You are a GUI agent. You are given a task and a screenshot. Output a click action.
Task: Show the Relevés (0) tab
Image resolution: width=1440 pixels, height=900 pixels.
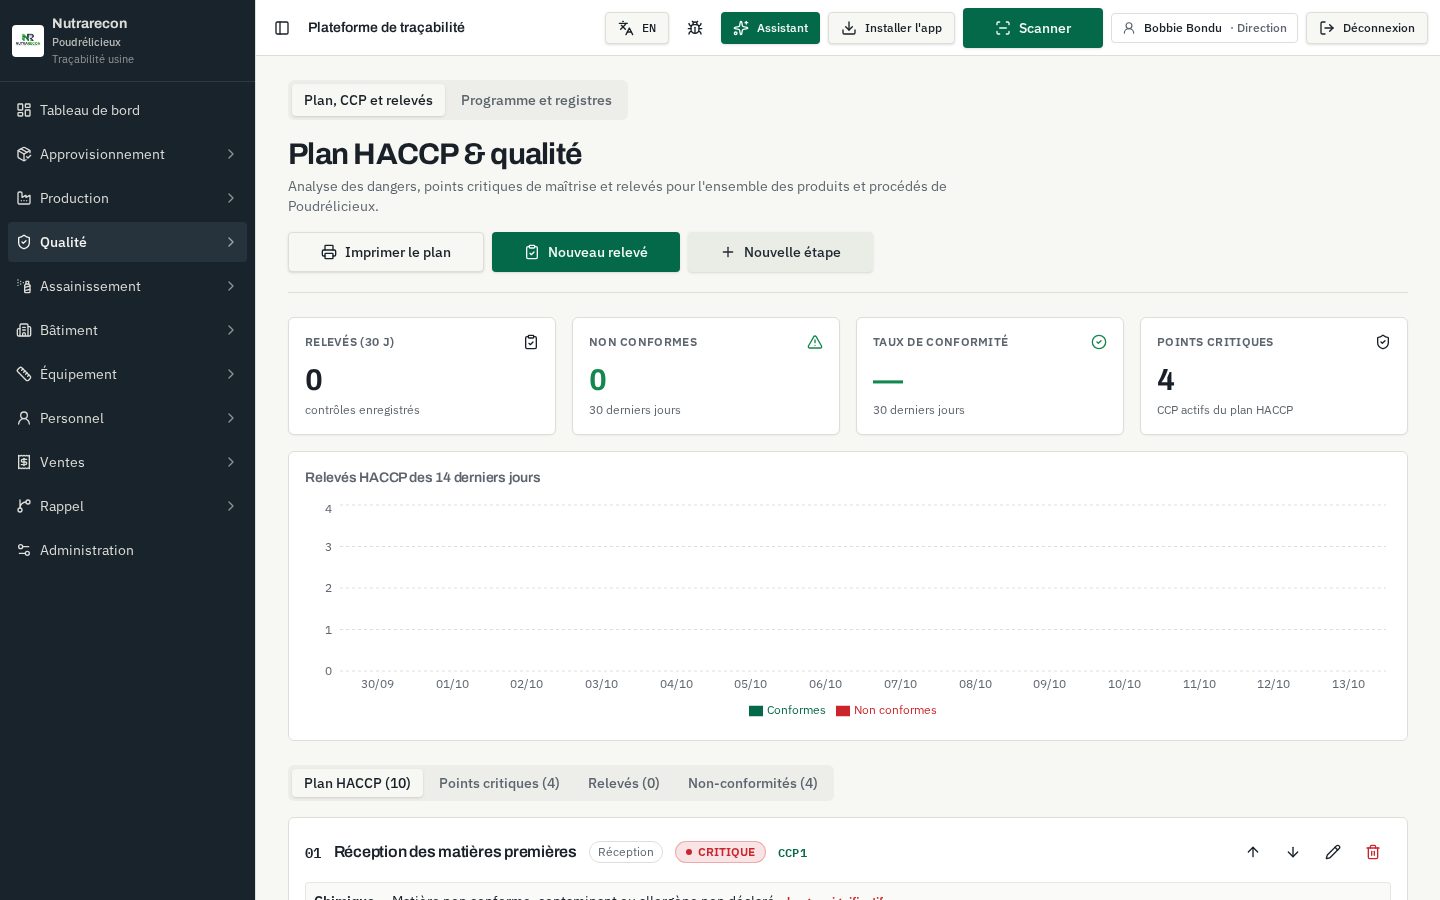click(x=624, y=783)
